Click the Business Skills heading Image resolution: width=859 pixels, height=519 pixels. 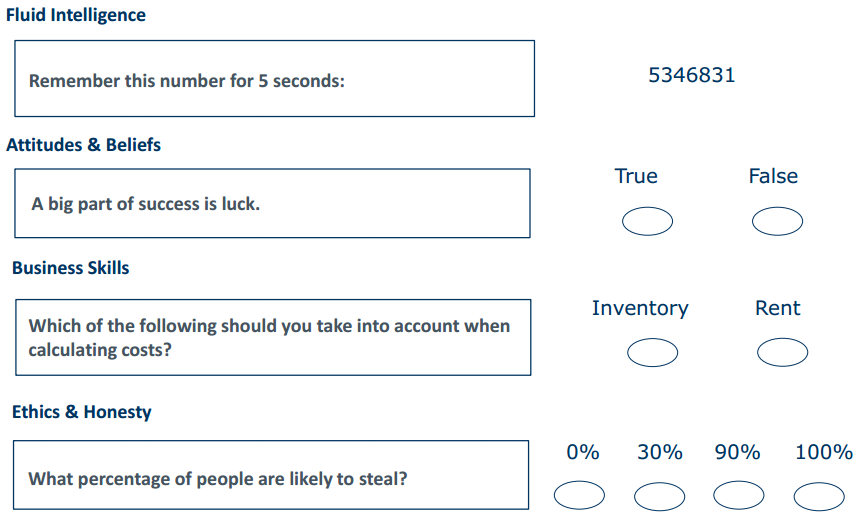click(x=70, y=268)
